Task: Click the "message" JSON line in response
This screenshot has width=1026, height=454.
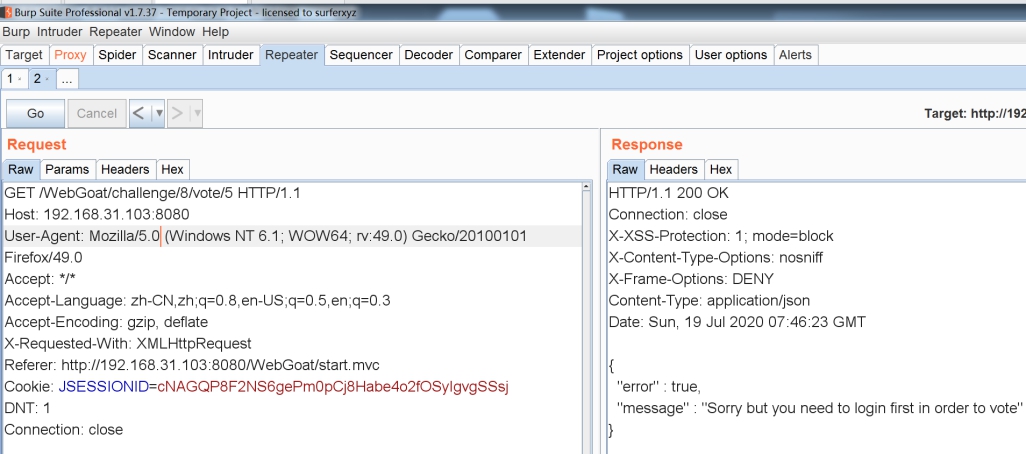Action: (x=819, y=408)
